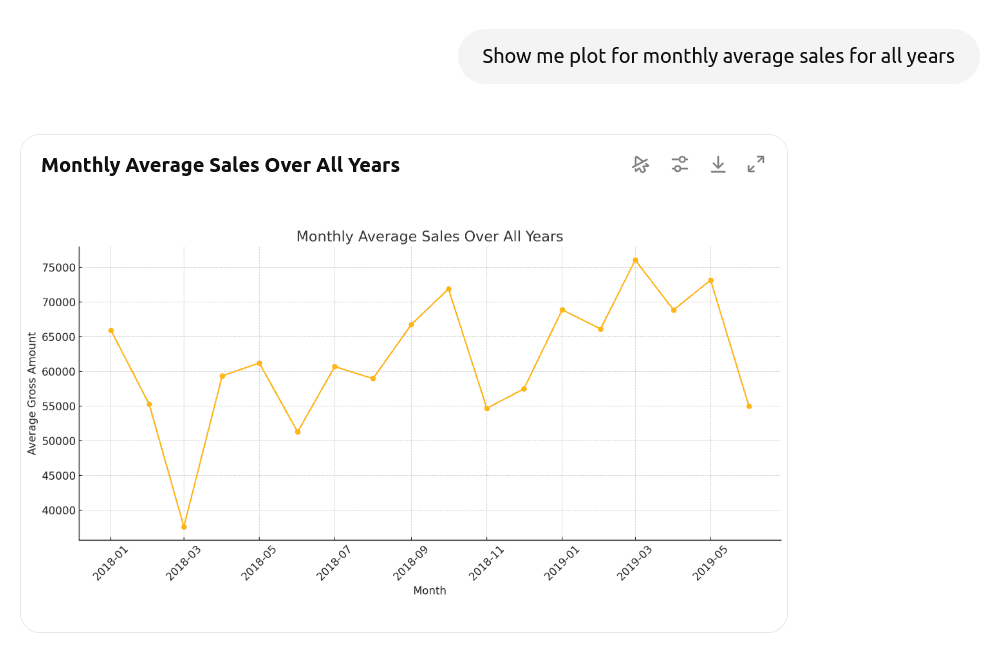Open the chart settings sliders icon
The width and height of the screenshot is (991, 654).
point(679,165)
